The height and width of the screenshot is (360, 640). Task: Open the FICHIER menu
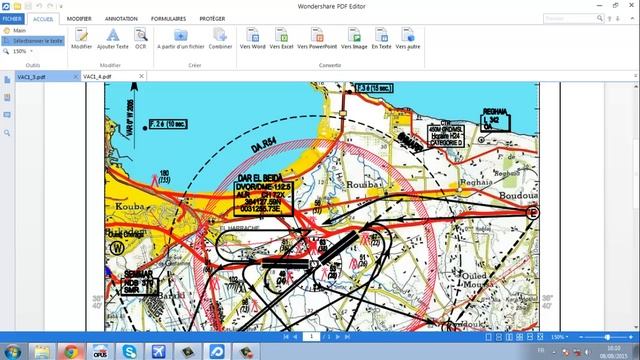12,19
